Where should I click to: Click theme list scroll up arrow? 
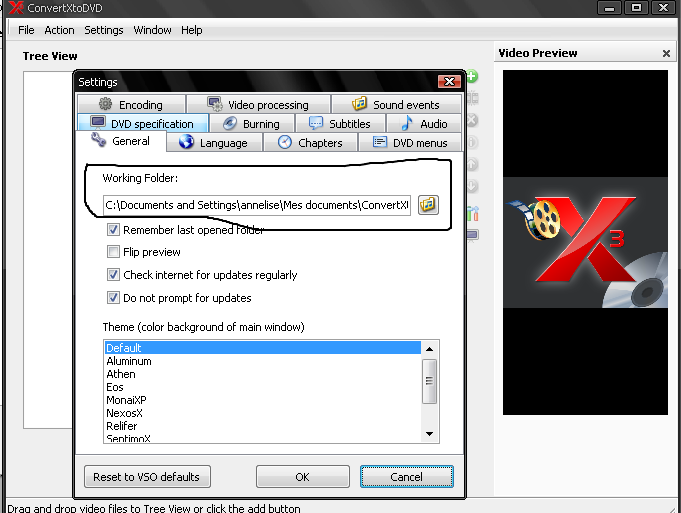point(430,349)
